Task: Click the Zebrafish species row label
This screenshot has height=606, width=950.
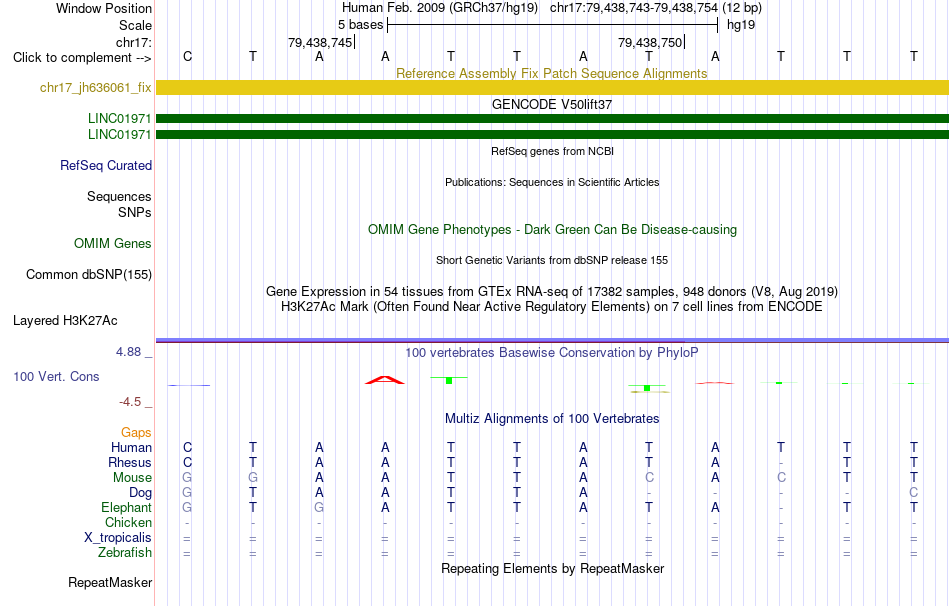Action: tap(125, 553)
